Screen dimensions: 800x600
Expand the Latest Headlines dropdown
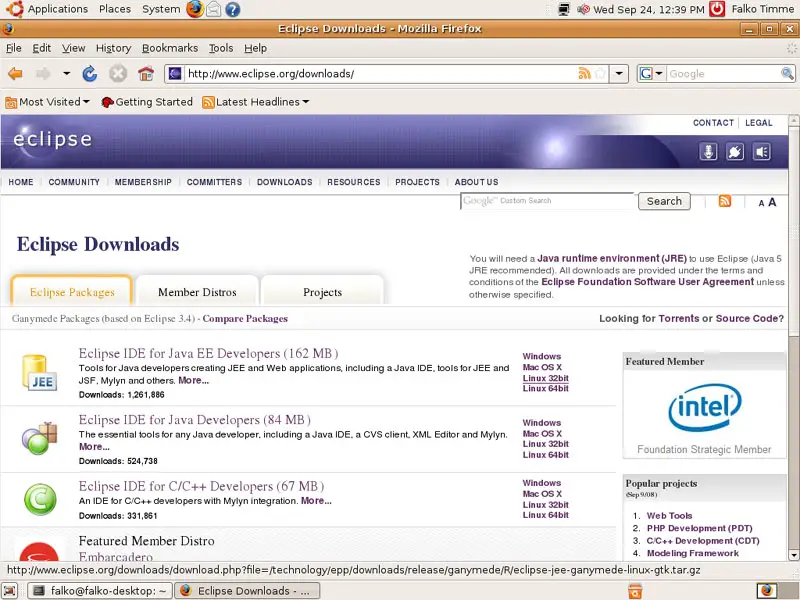tap(306, 102)
